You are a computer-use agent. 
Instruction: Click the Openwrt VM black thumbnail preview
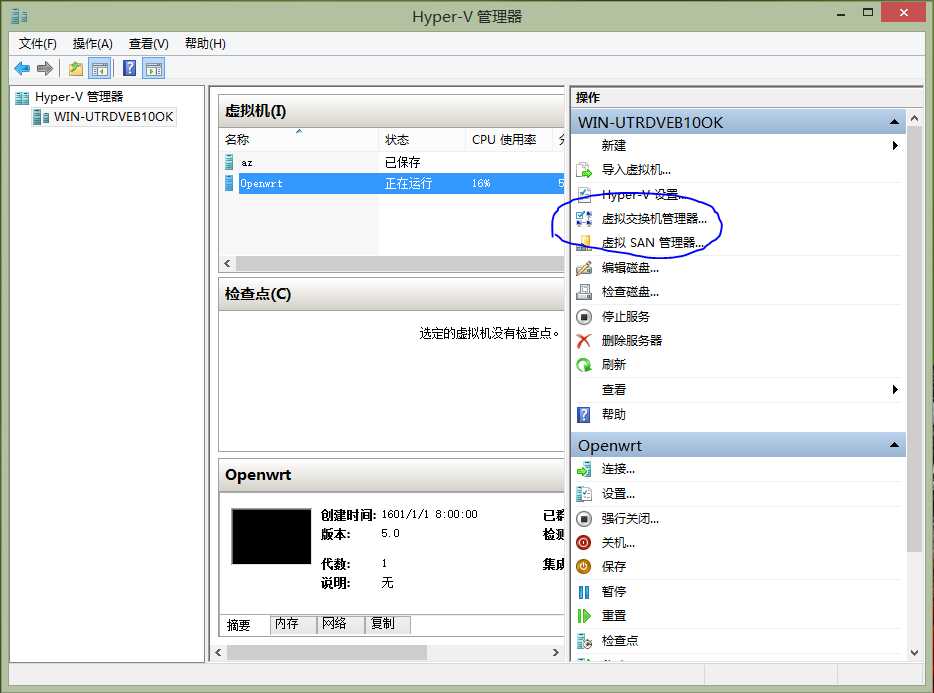pos(271,536)
